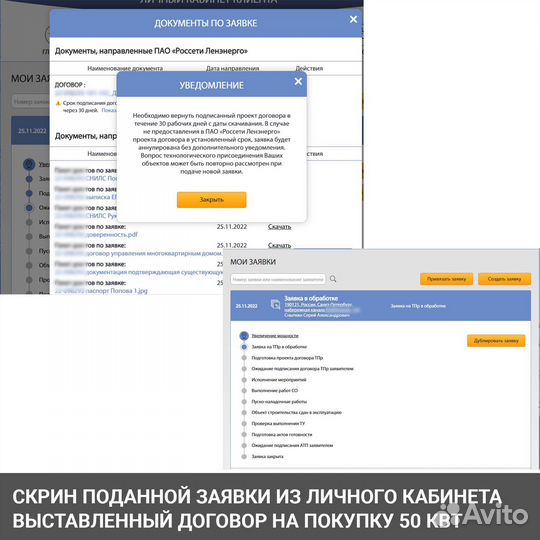Open the Заявка в обработке header
The image size is (540, 540).
point(311,298)
